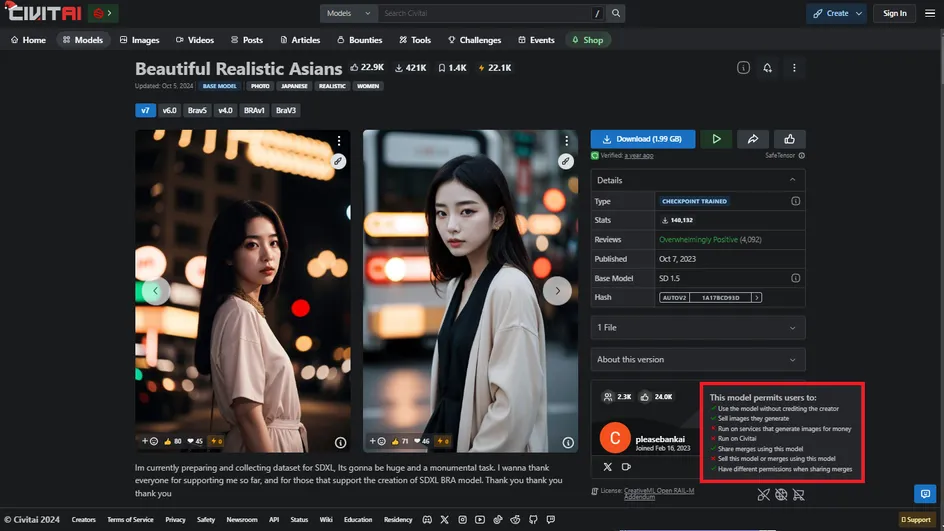The height and width of the screenshot is (531, 944).
Task: Open the Bounties navigation tab
Action: click(359, 40)
